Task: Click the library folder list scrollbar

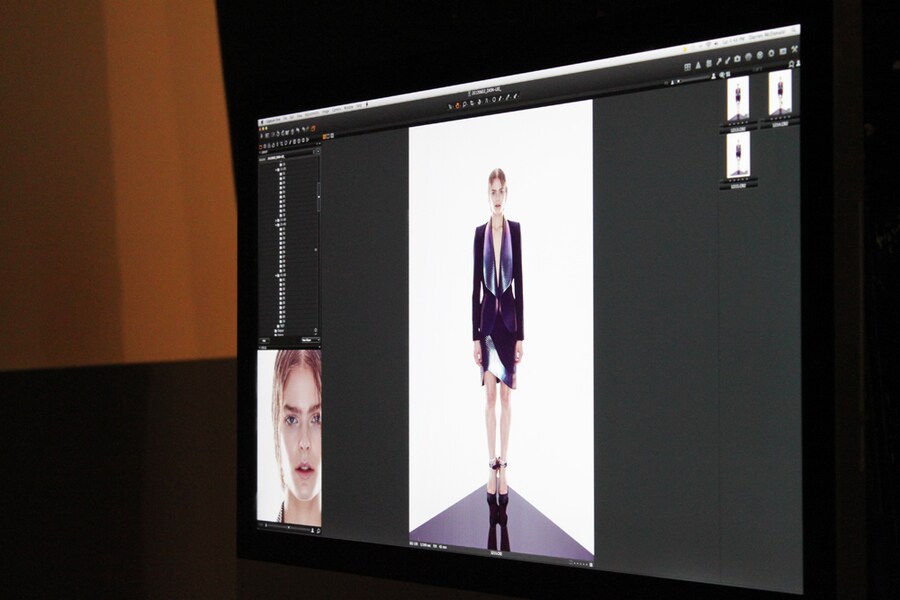Action: click(319, 195)
